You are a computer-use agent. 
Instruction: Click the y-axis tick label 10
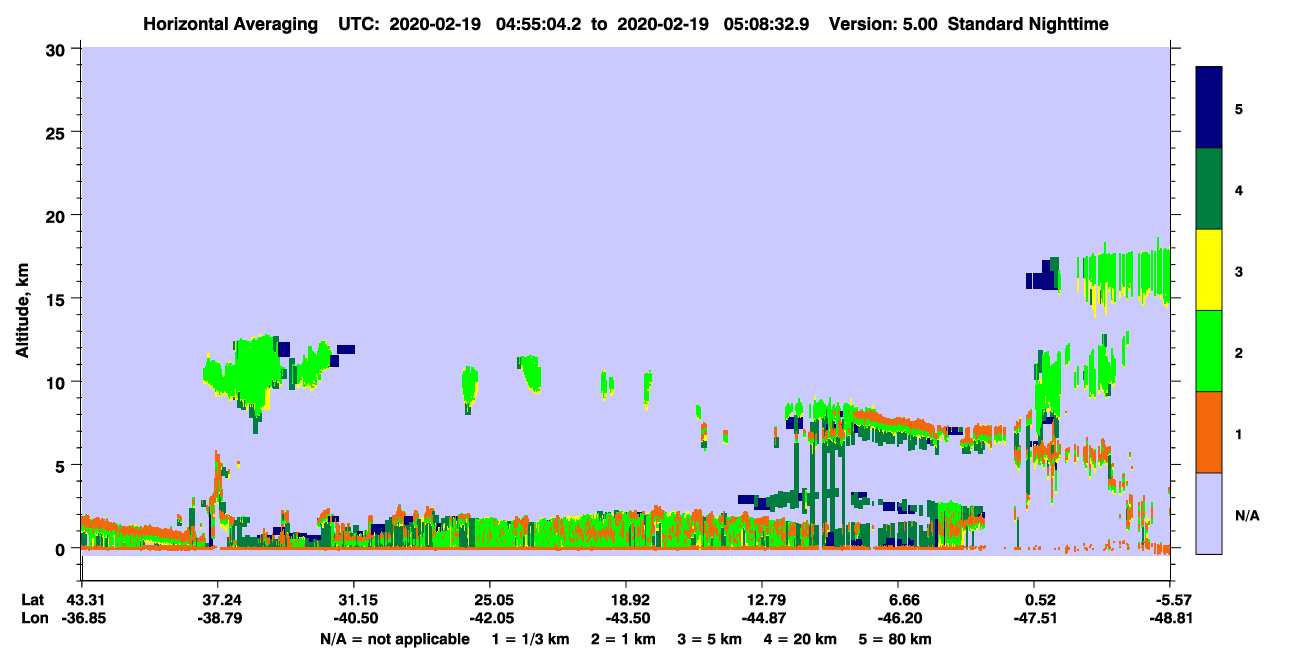[58, 382]
